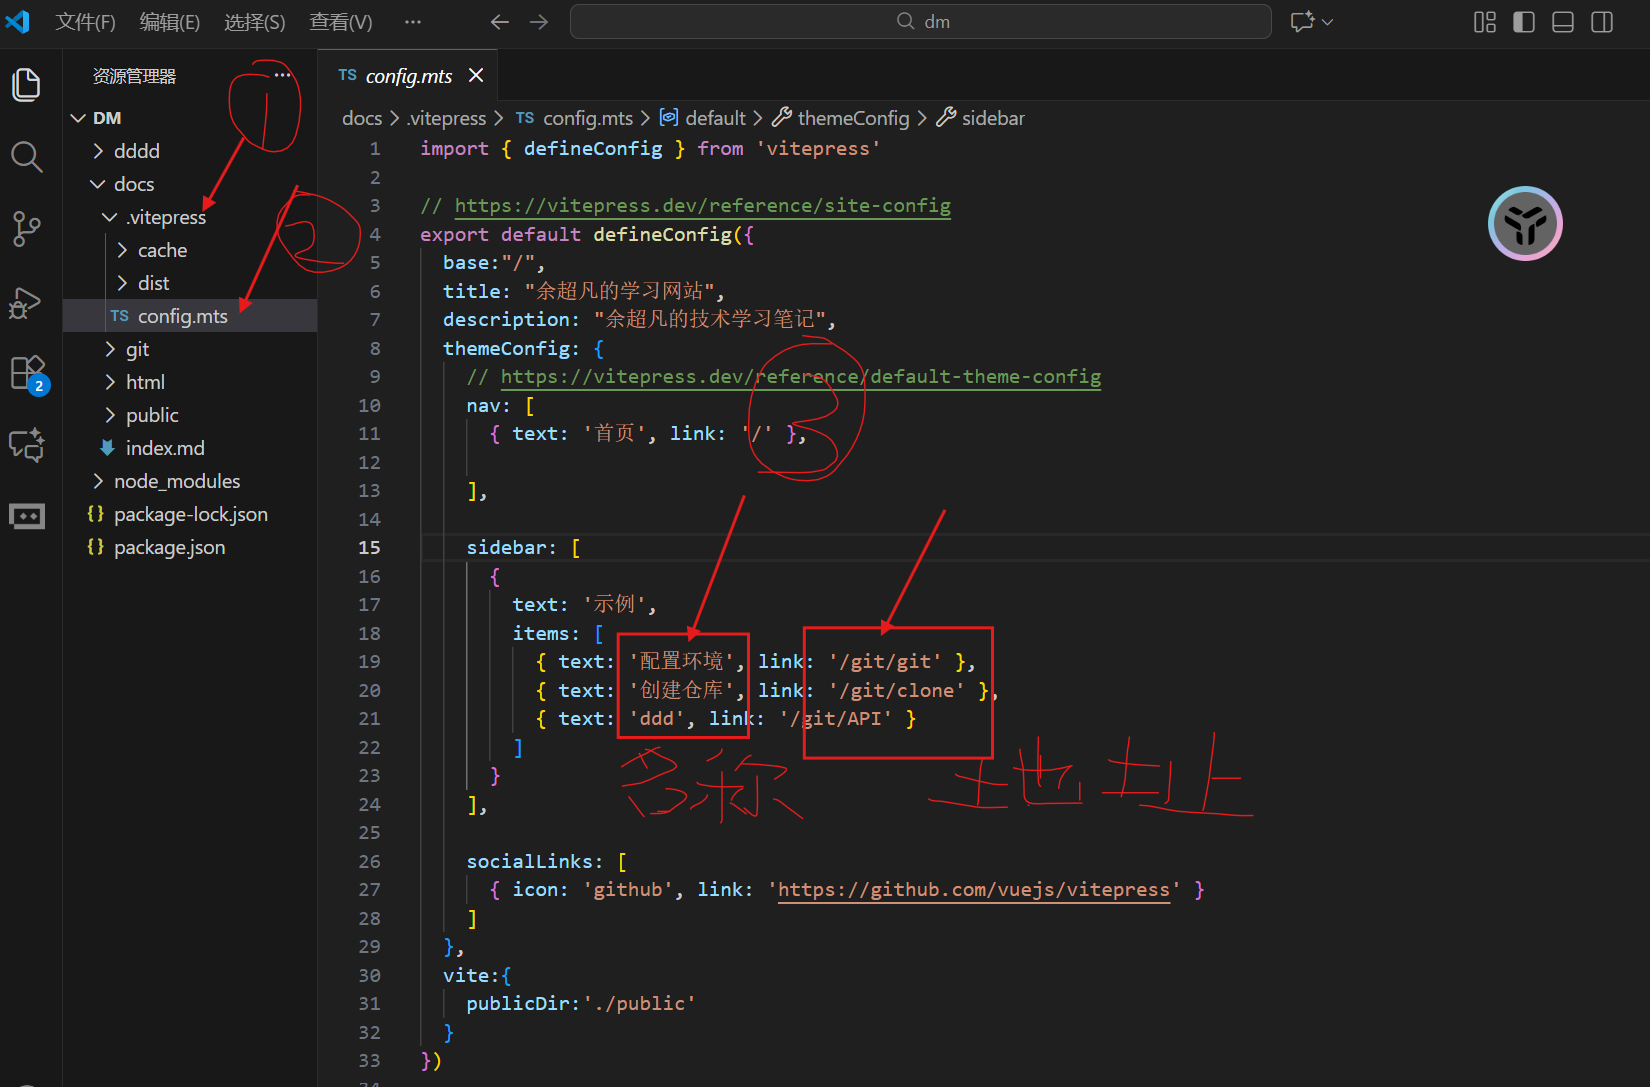
Task: Expand the dddd folder
Action: [x=137, y=151]
